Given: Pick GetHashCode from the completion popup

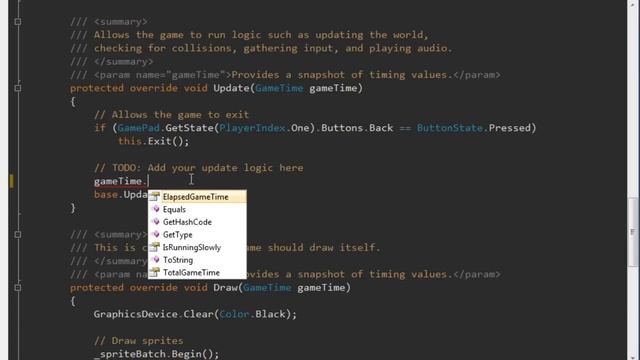Looking at the screenshot, I should tap(197, 222).
